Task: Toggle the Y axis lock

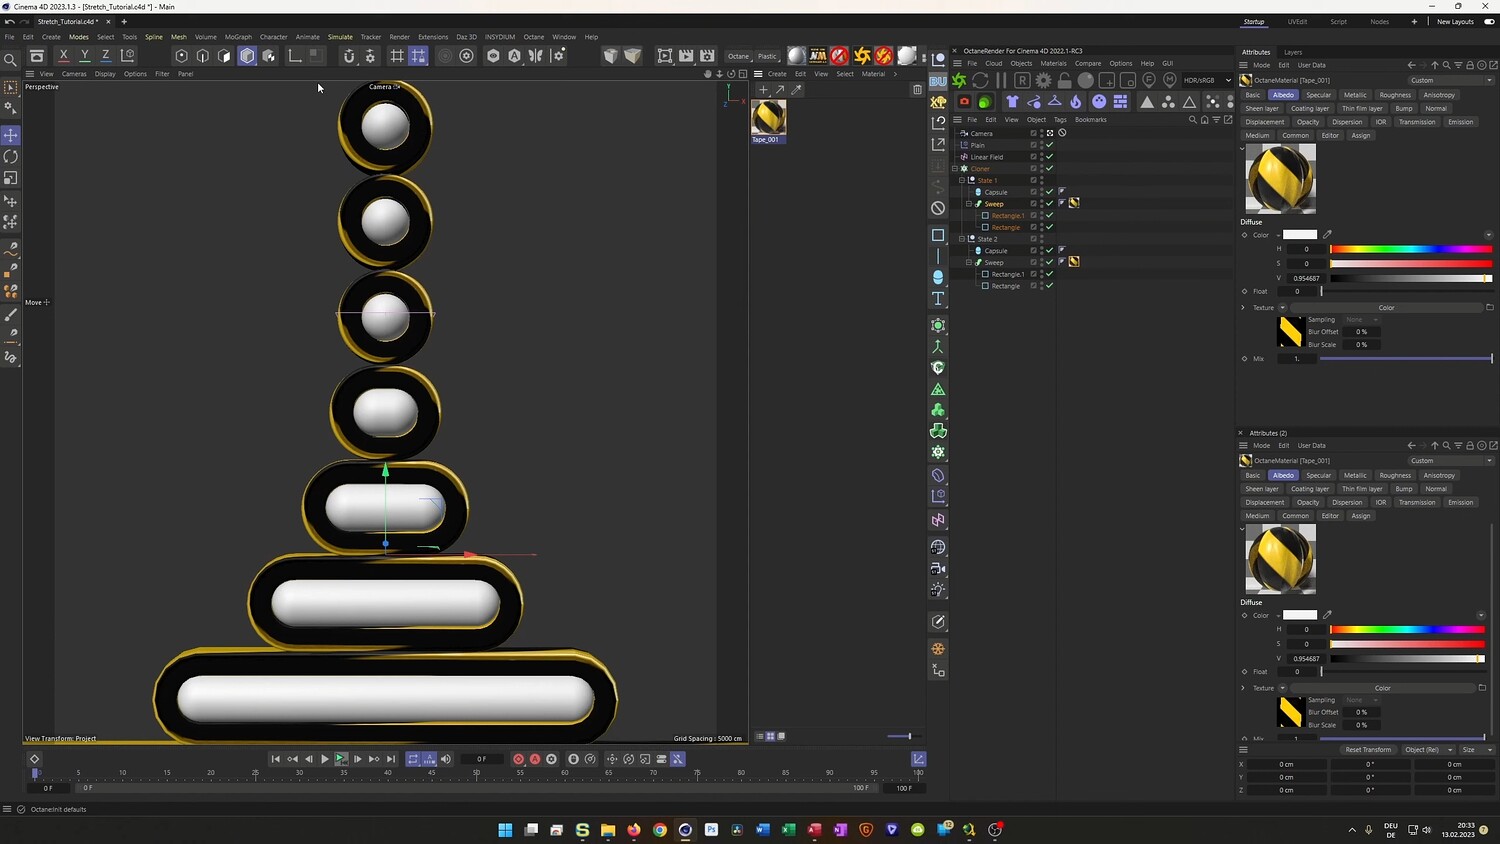Action: click(85, 56)
